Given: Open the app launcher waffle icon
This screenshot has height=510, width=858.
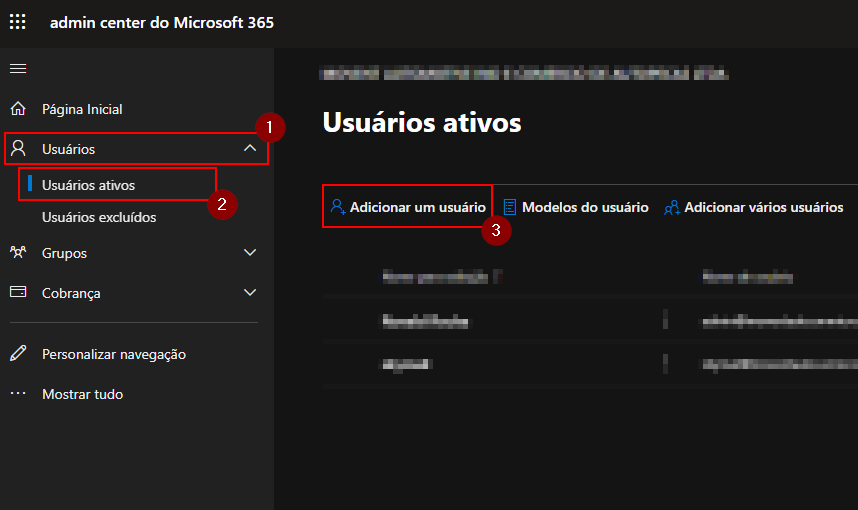Looking at the screenshot, I should point(18,22).
